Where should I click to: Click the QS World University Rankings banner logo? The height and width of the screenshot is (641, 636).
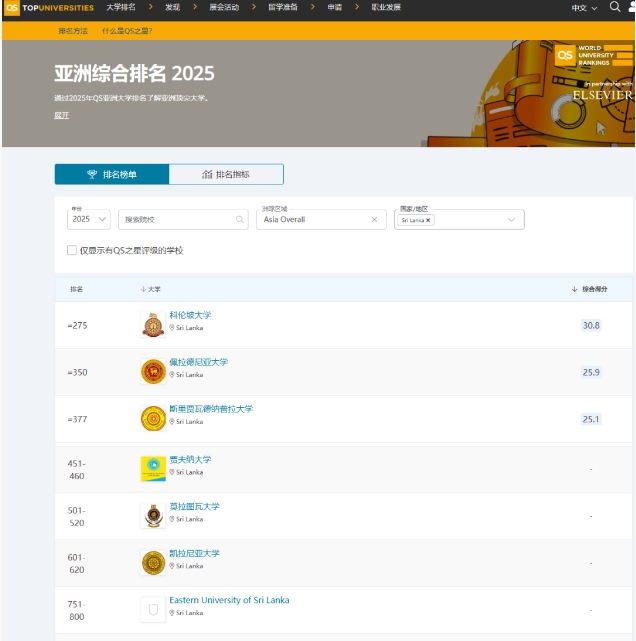pyautogui.click(x=593, y=55)
